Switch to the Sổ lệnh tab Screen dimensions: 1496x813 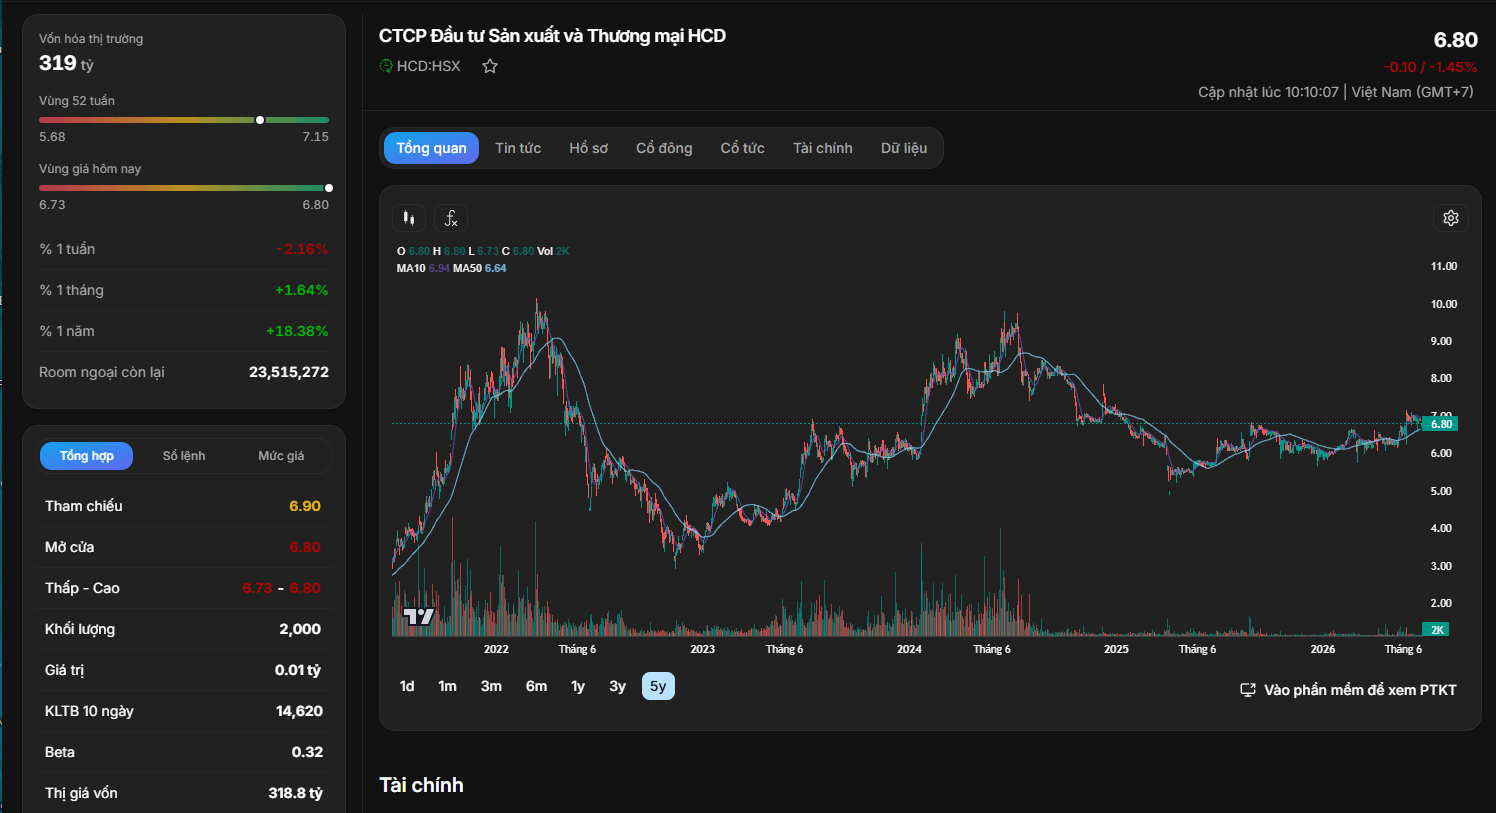(x=184, y=456)
